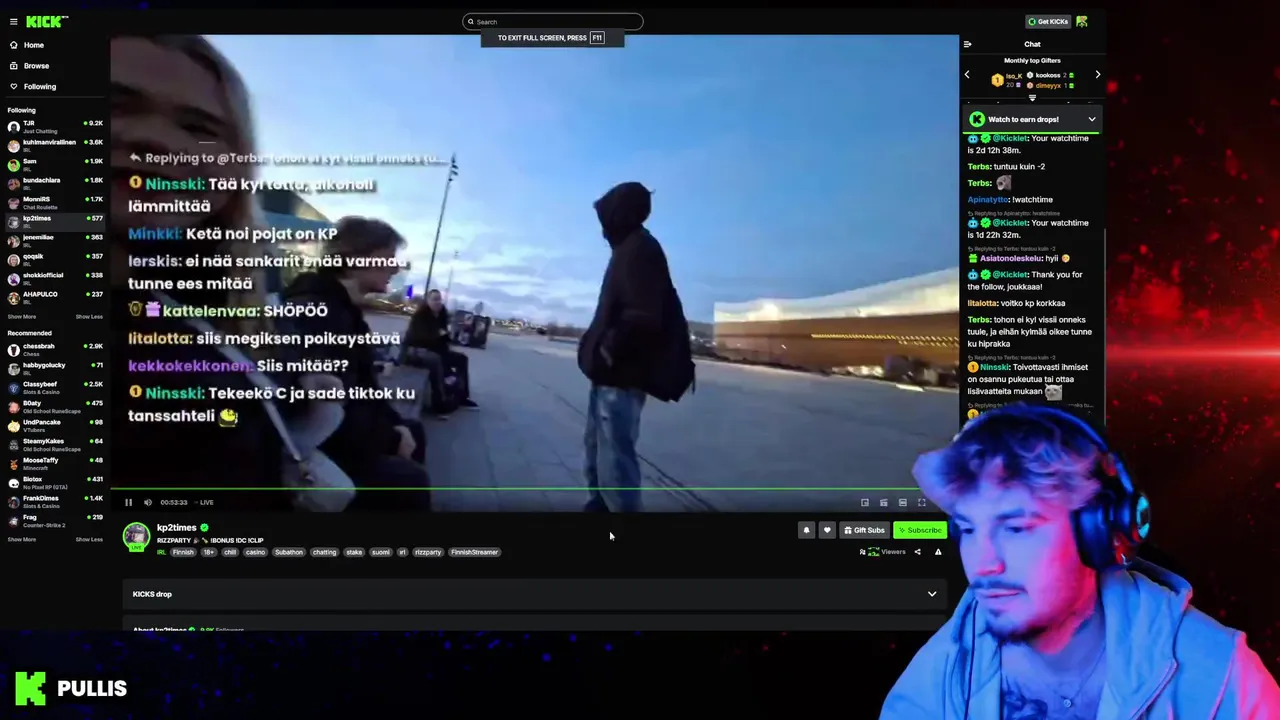Open kuhlmanvirallinen channel in sidebar

click(x=55, y=146)
